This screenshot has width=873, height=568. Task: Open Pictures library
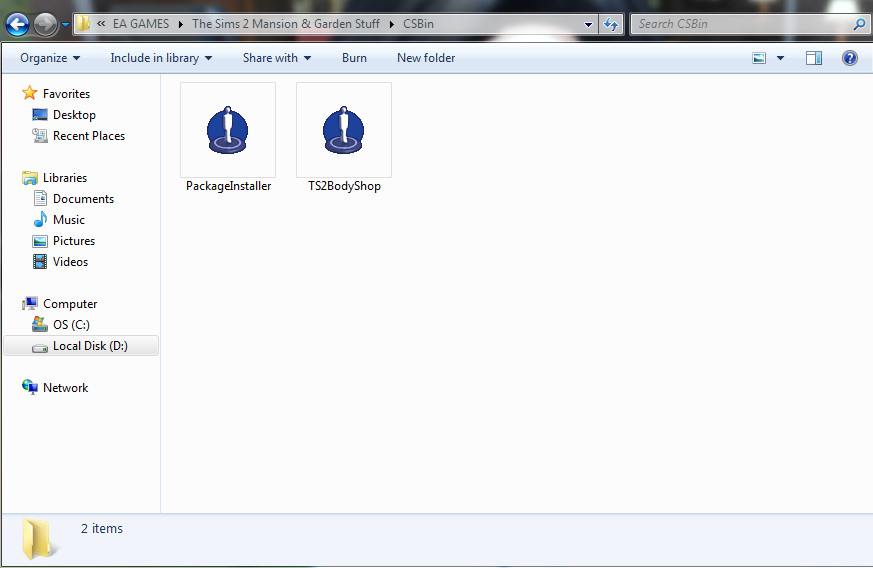click(73, 241)
